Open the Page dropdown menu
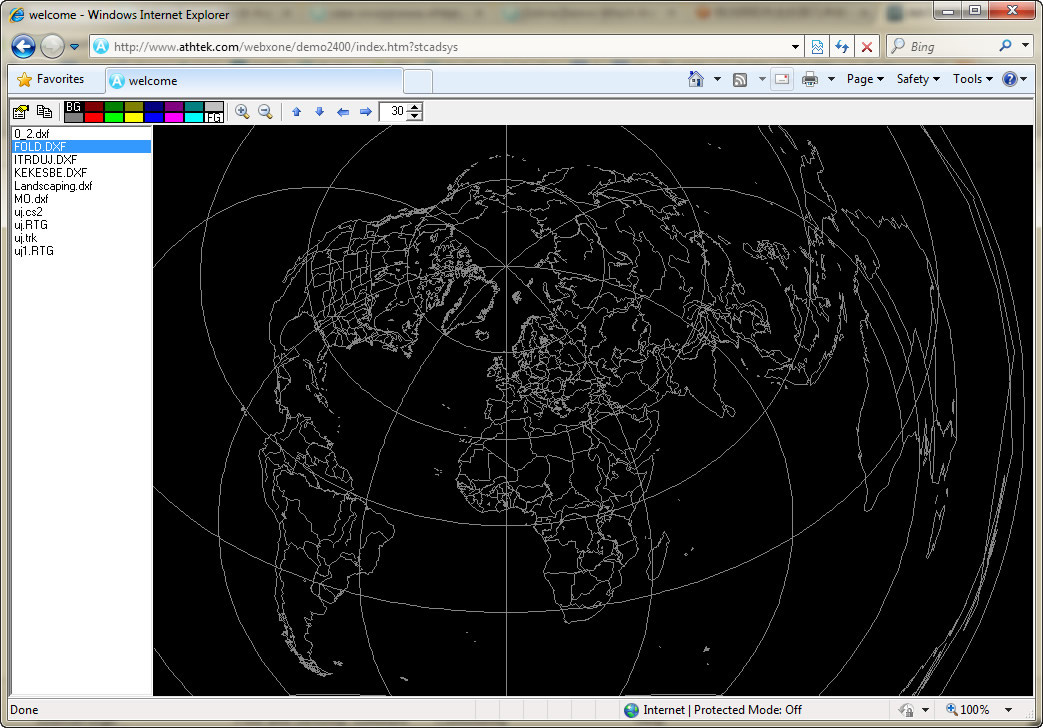The image size is (1043, 728). (x=865, y=79)
